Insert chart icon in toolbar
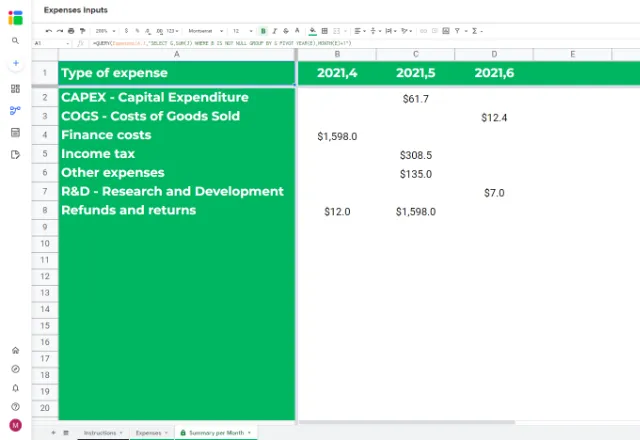640x440 pixels. (446, 31)
